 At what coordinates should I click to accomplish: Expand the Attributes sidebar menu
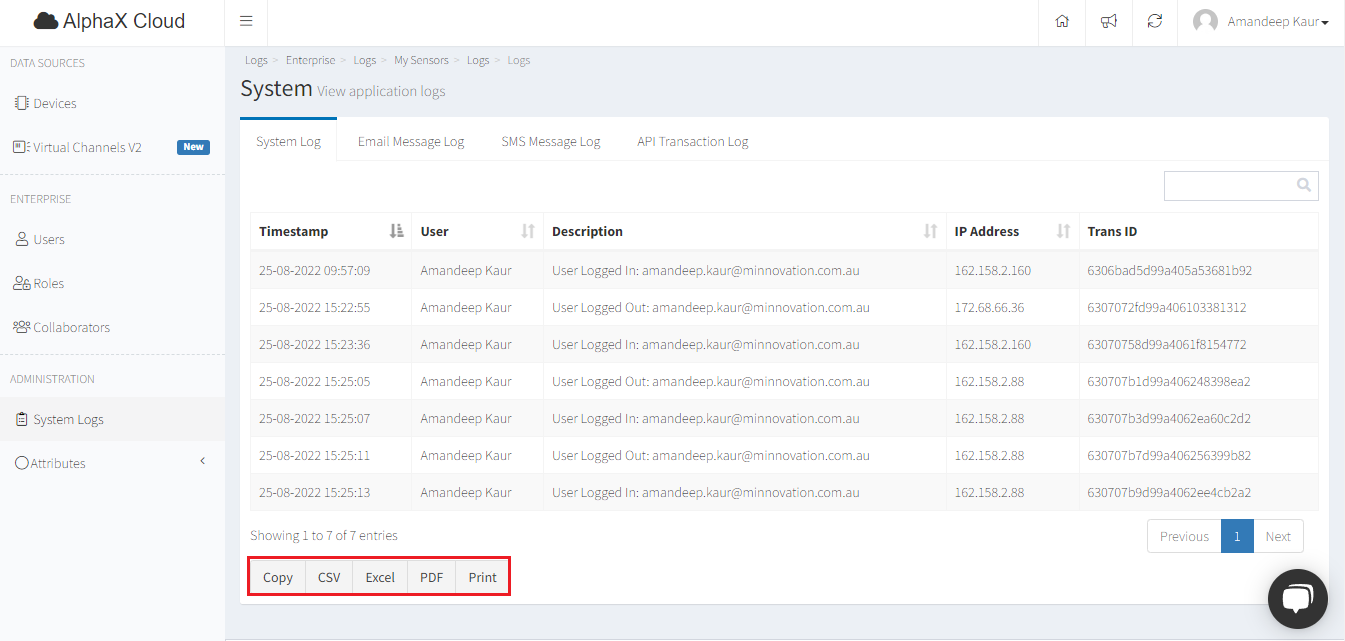point(58,463)
